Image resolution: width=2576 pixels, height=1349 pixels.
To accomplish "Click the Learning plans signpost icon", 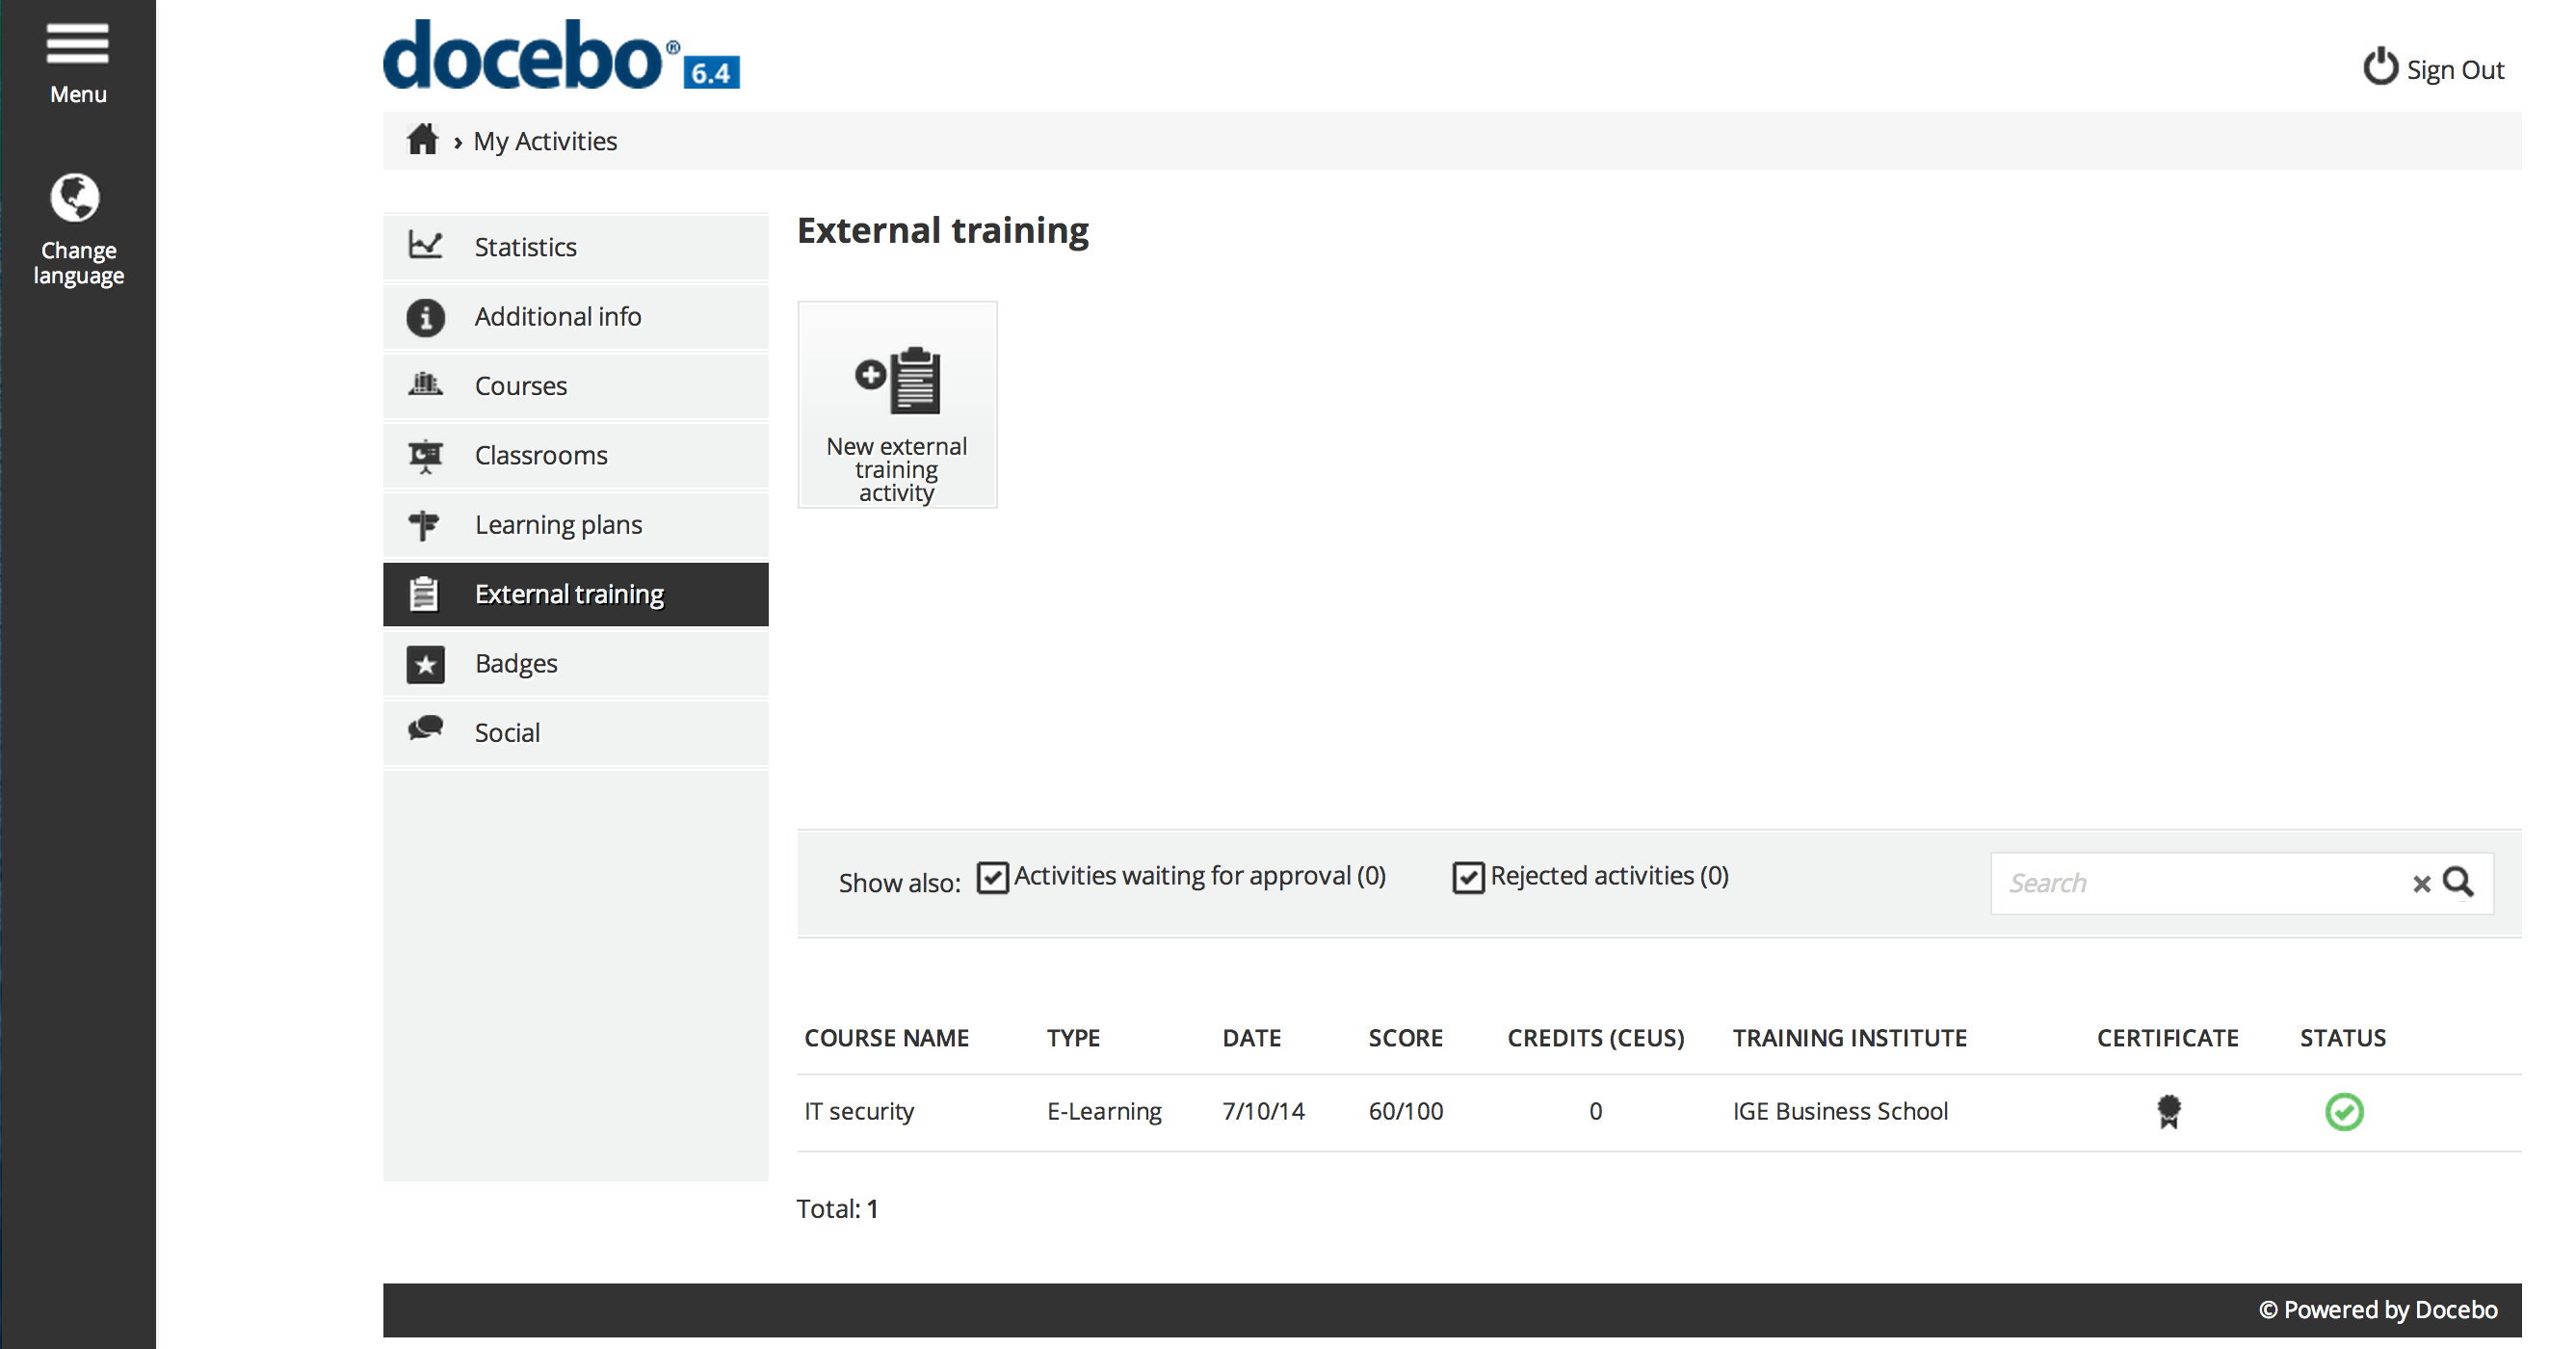I will click(424, 525).
